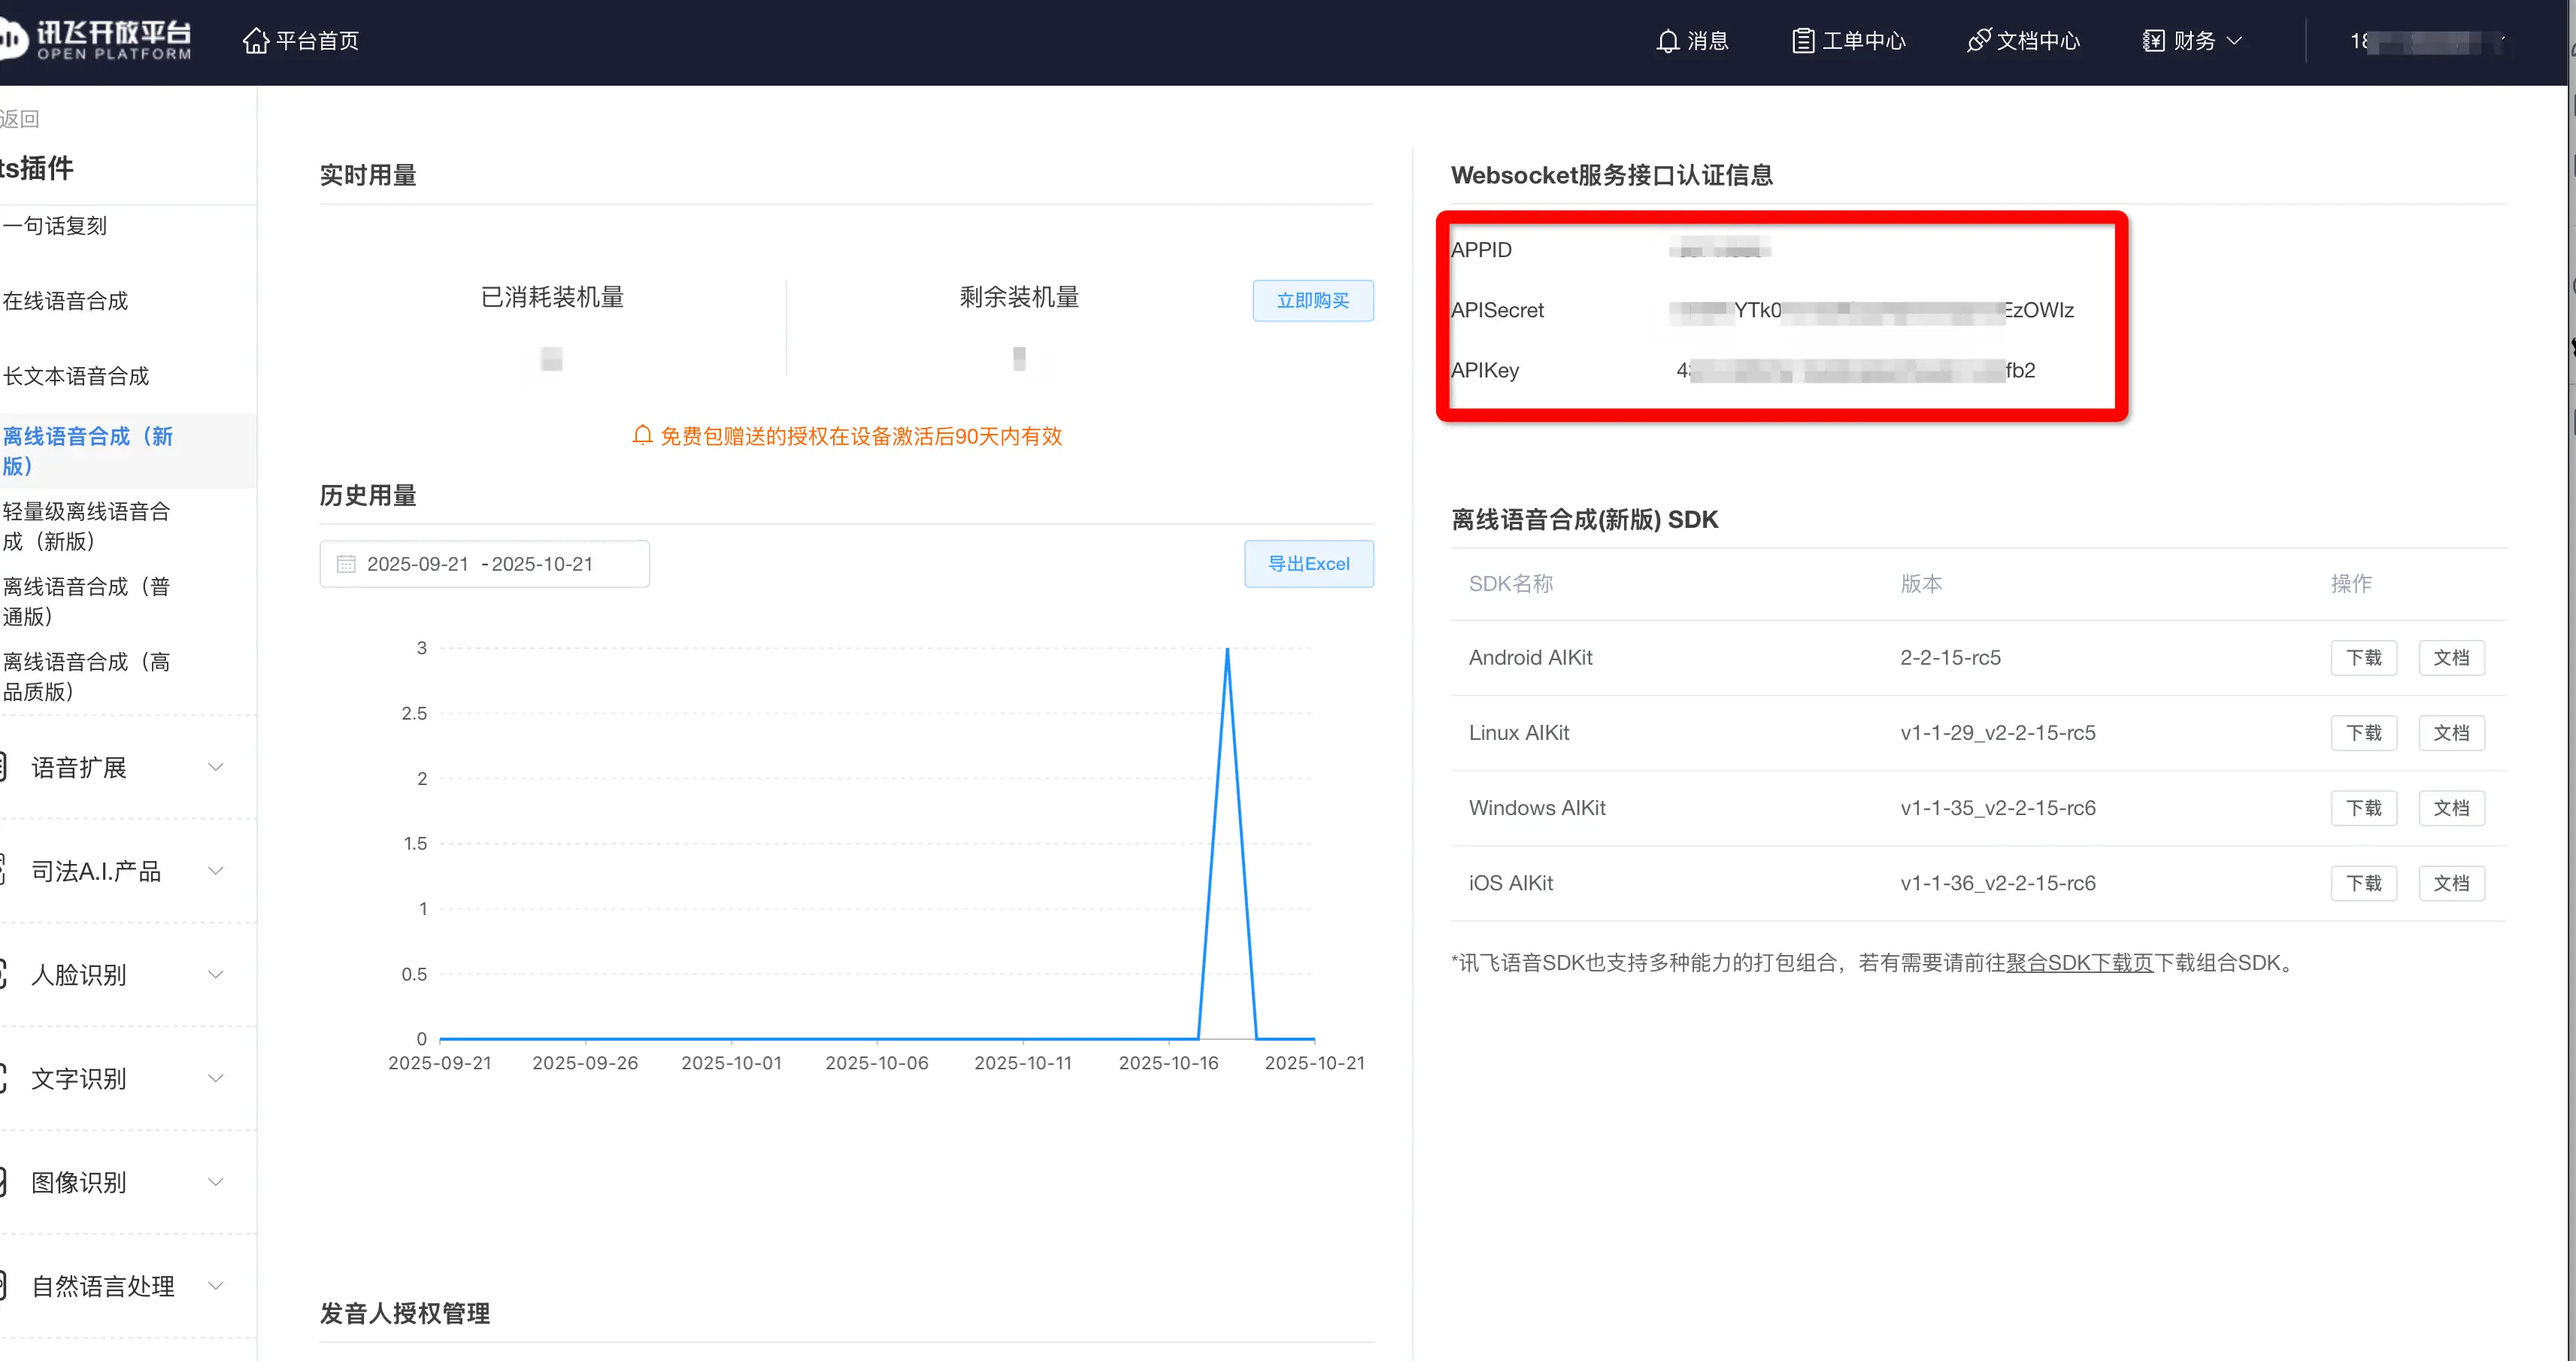Viewport: 2576px width, 1361px height.
Task: Open the 消息 bell notification icon
Action: click(1667, 41)
